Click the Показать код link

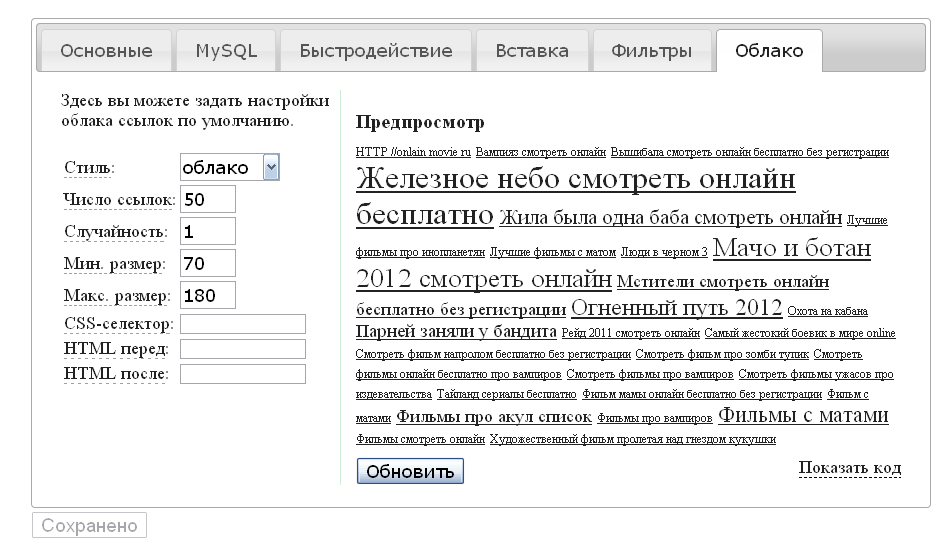click(849, 468)
